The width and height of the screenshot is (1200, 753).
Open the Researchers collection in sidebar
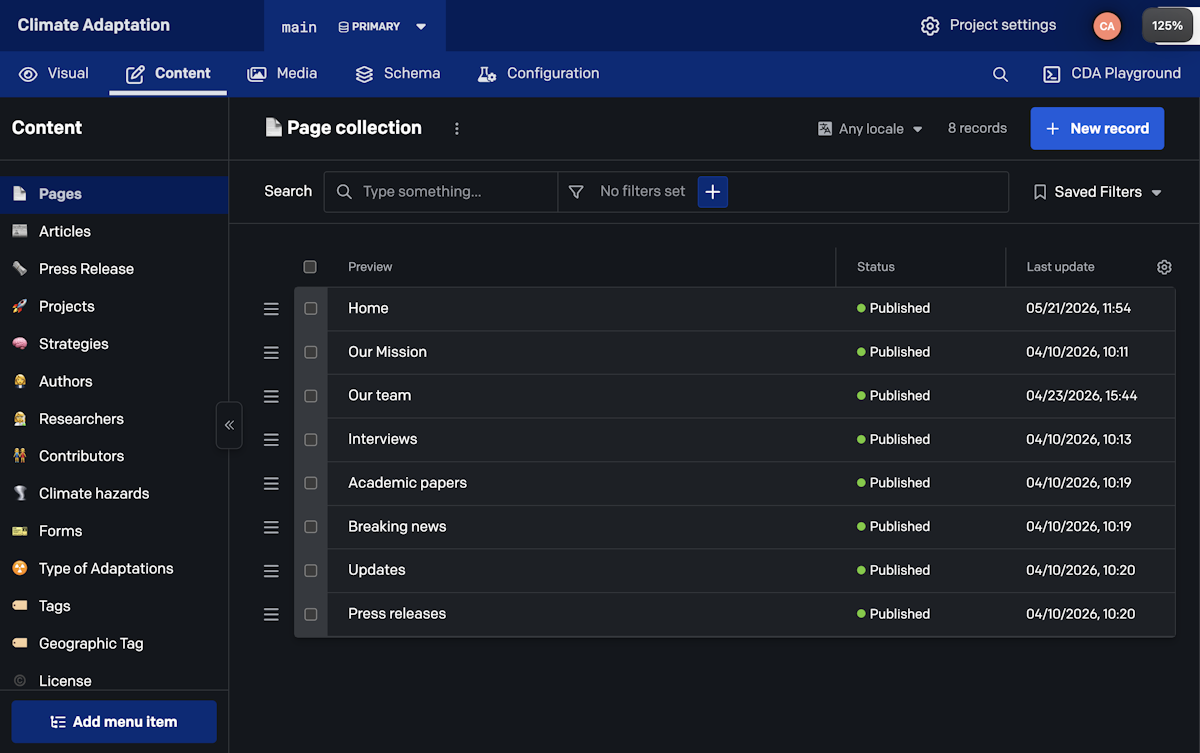tap(114, 419)
